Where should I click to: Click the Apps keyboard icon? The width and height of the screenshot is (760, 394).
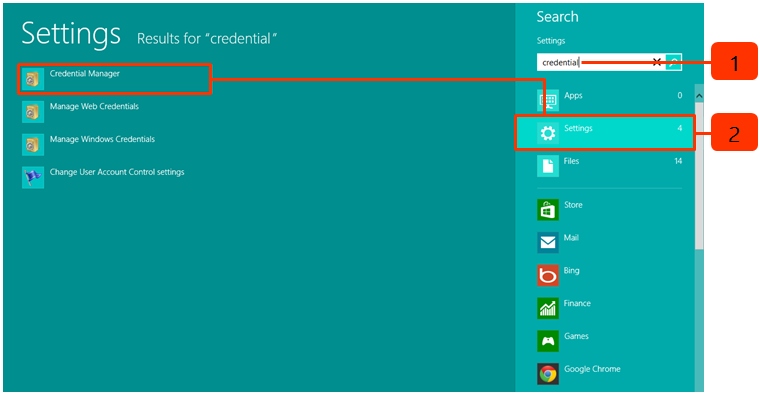coord(548,101)
